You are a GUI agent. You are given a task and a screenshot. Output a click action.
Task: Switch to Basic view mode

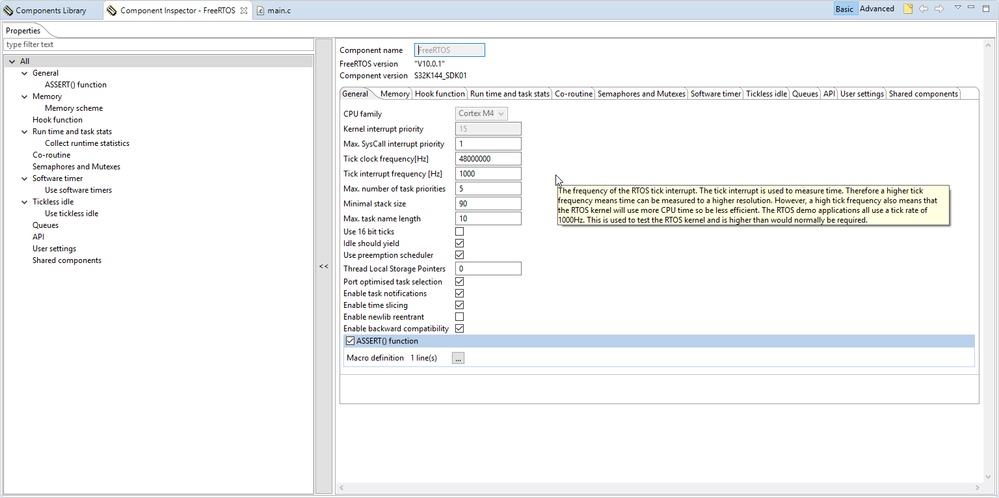[x=844, y=9]
